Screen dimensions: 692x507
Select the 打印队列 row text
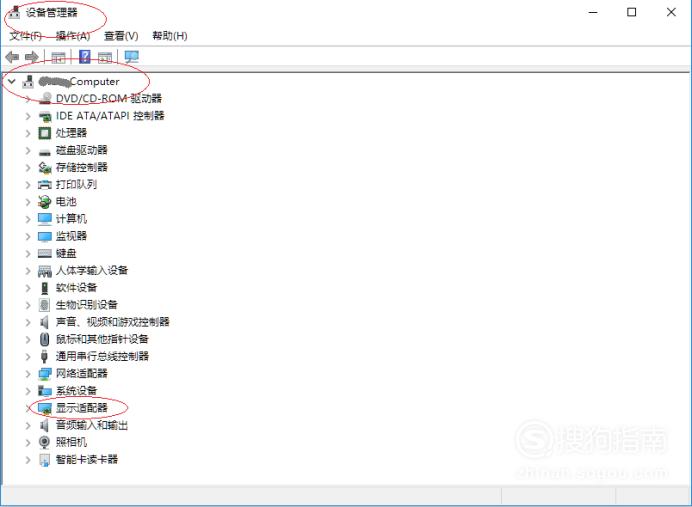point(76,184)
